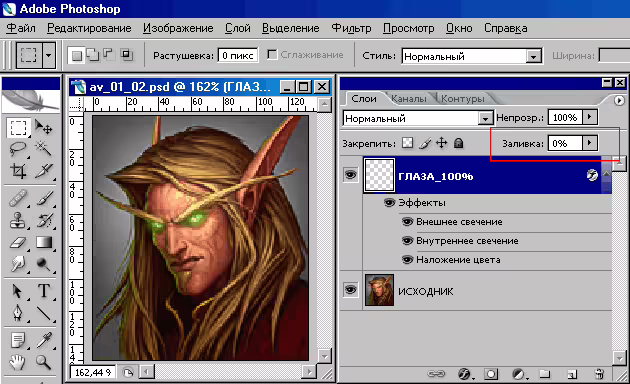
Task: Open the Нормальный blend mode dropdown
Action: coord(485,118)
